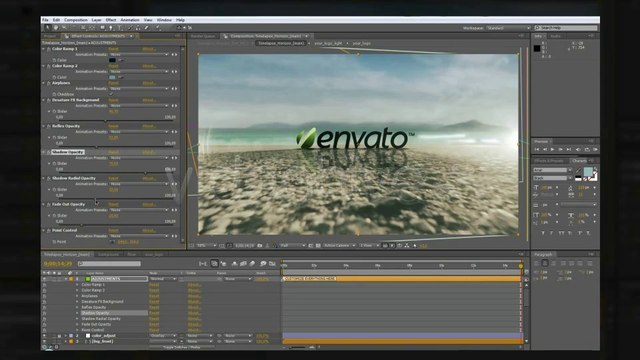Toggle Shadow Opacity effect fx switch

point(49,152)
